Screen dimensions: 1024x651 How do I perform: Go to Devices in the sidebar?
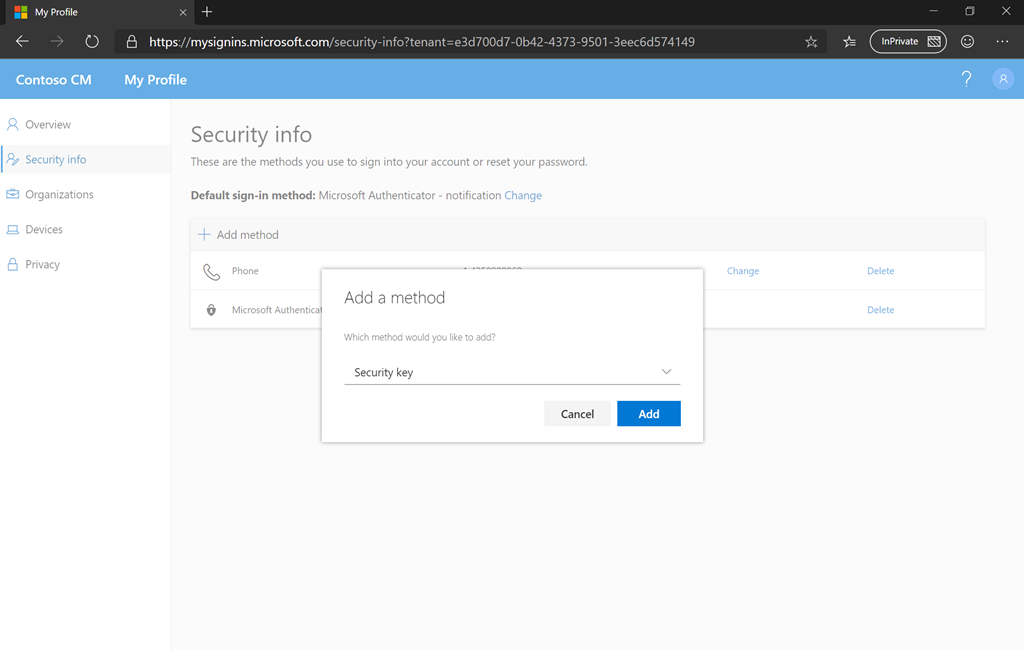pos(44,230)
